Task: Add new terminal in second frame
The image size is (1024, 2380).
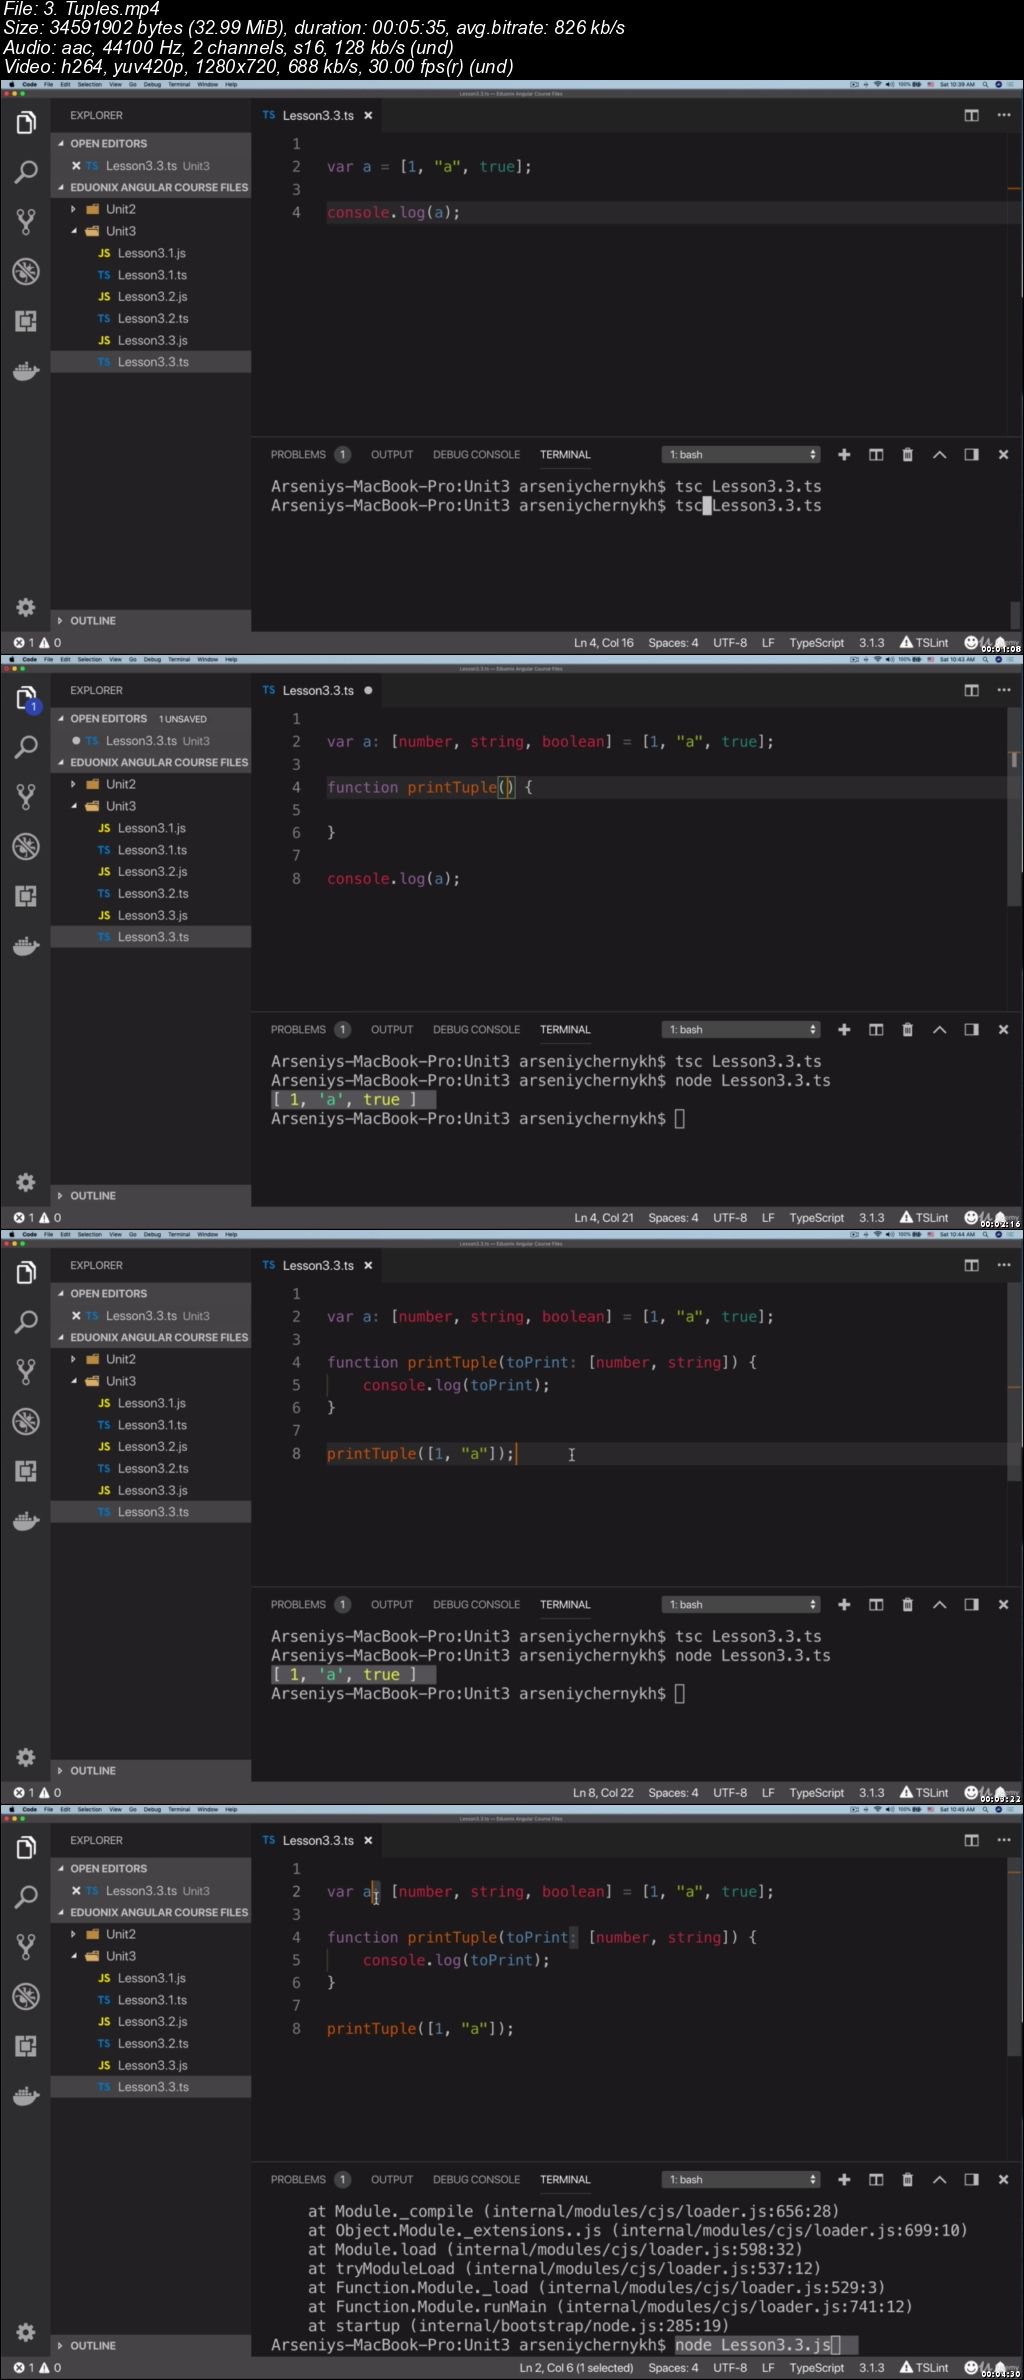Action: point(844,1029)
